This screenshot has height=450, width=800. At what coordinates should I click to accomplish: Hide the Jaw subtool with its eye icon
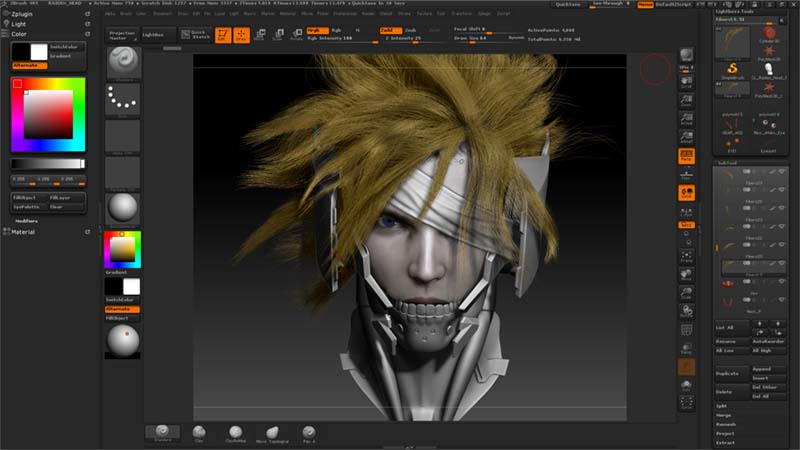(782, 282)
